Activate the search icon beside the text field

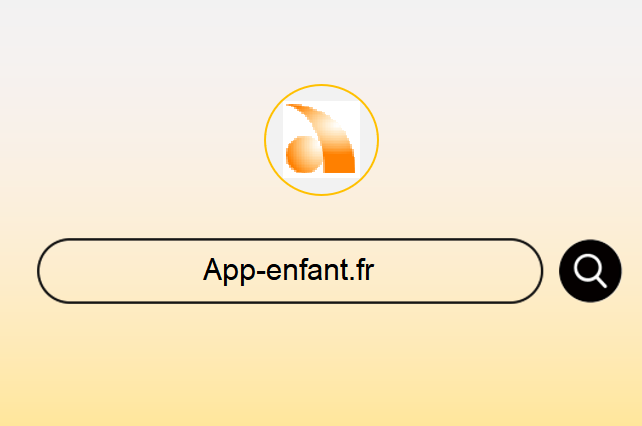click(x=590, y=271)
